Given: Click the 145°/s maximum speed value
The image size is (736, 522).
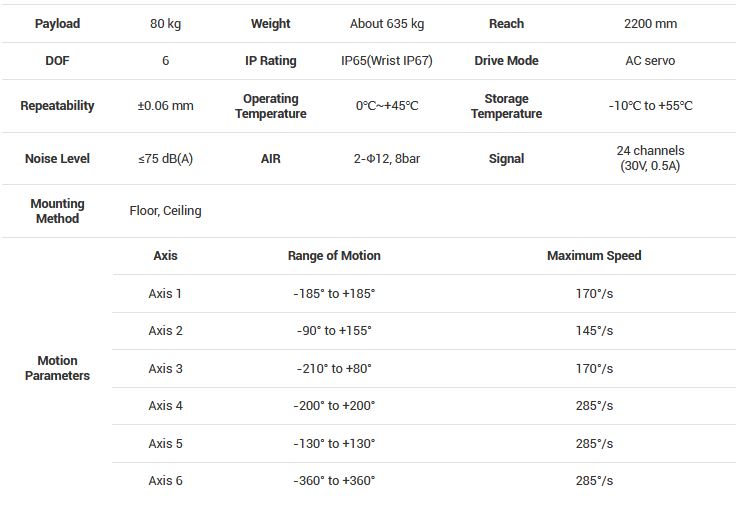Looking at the screenshot, I should [594, 331].
